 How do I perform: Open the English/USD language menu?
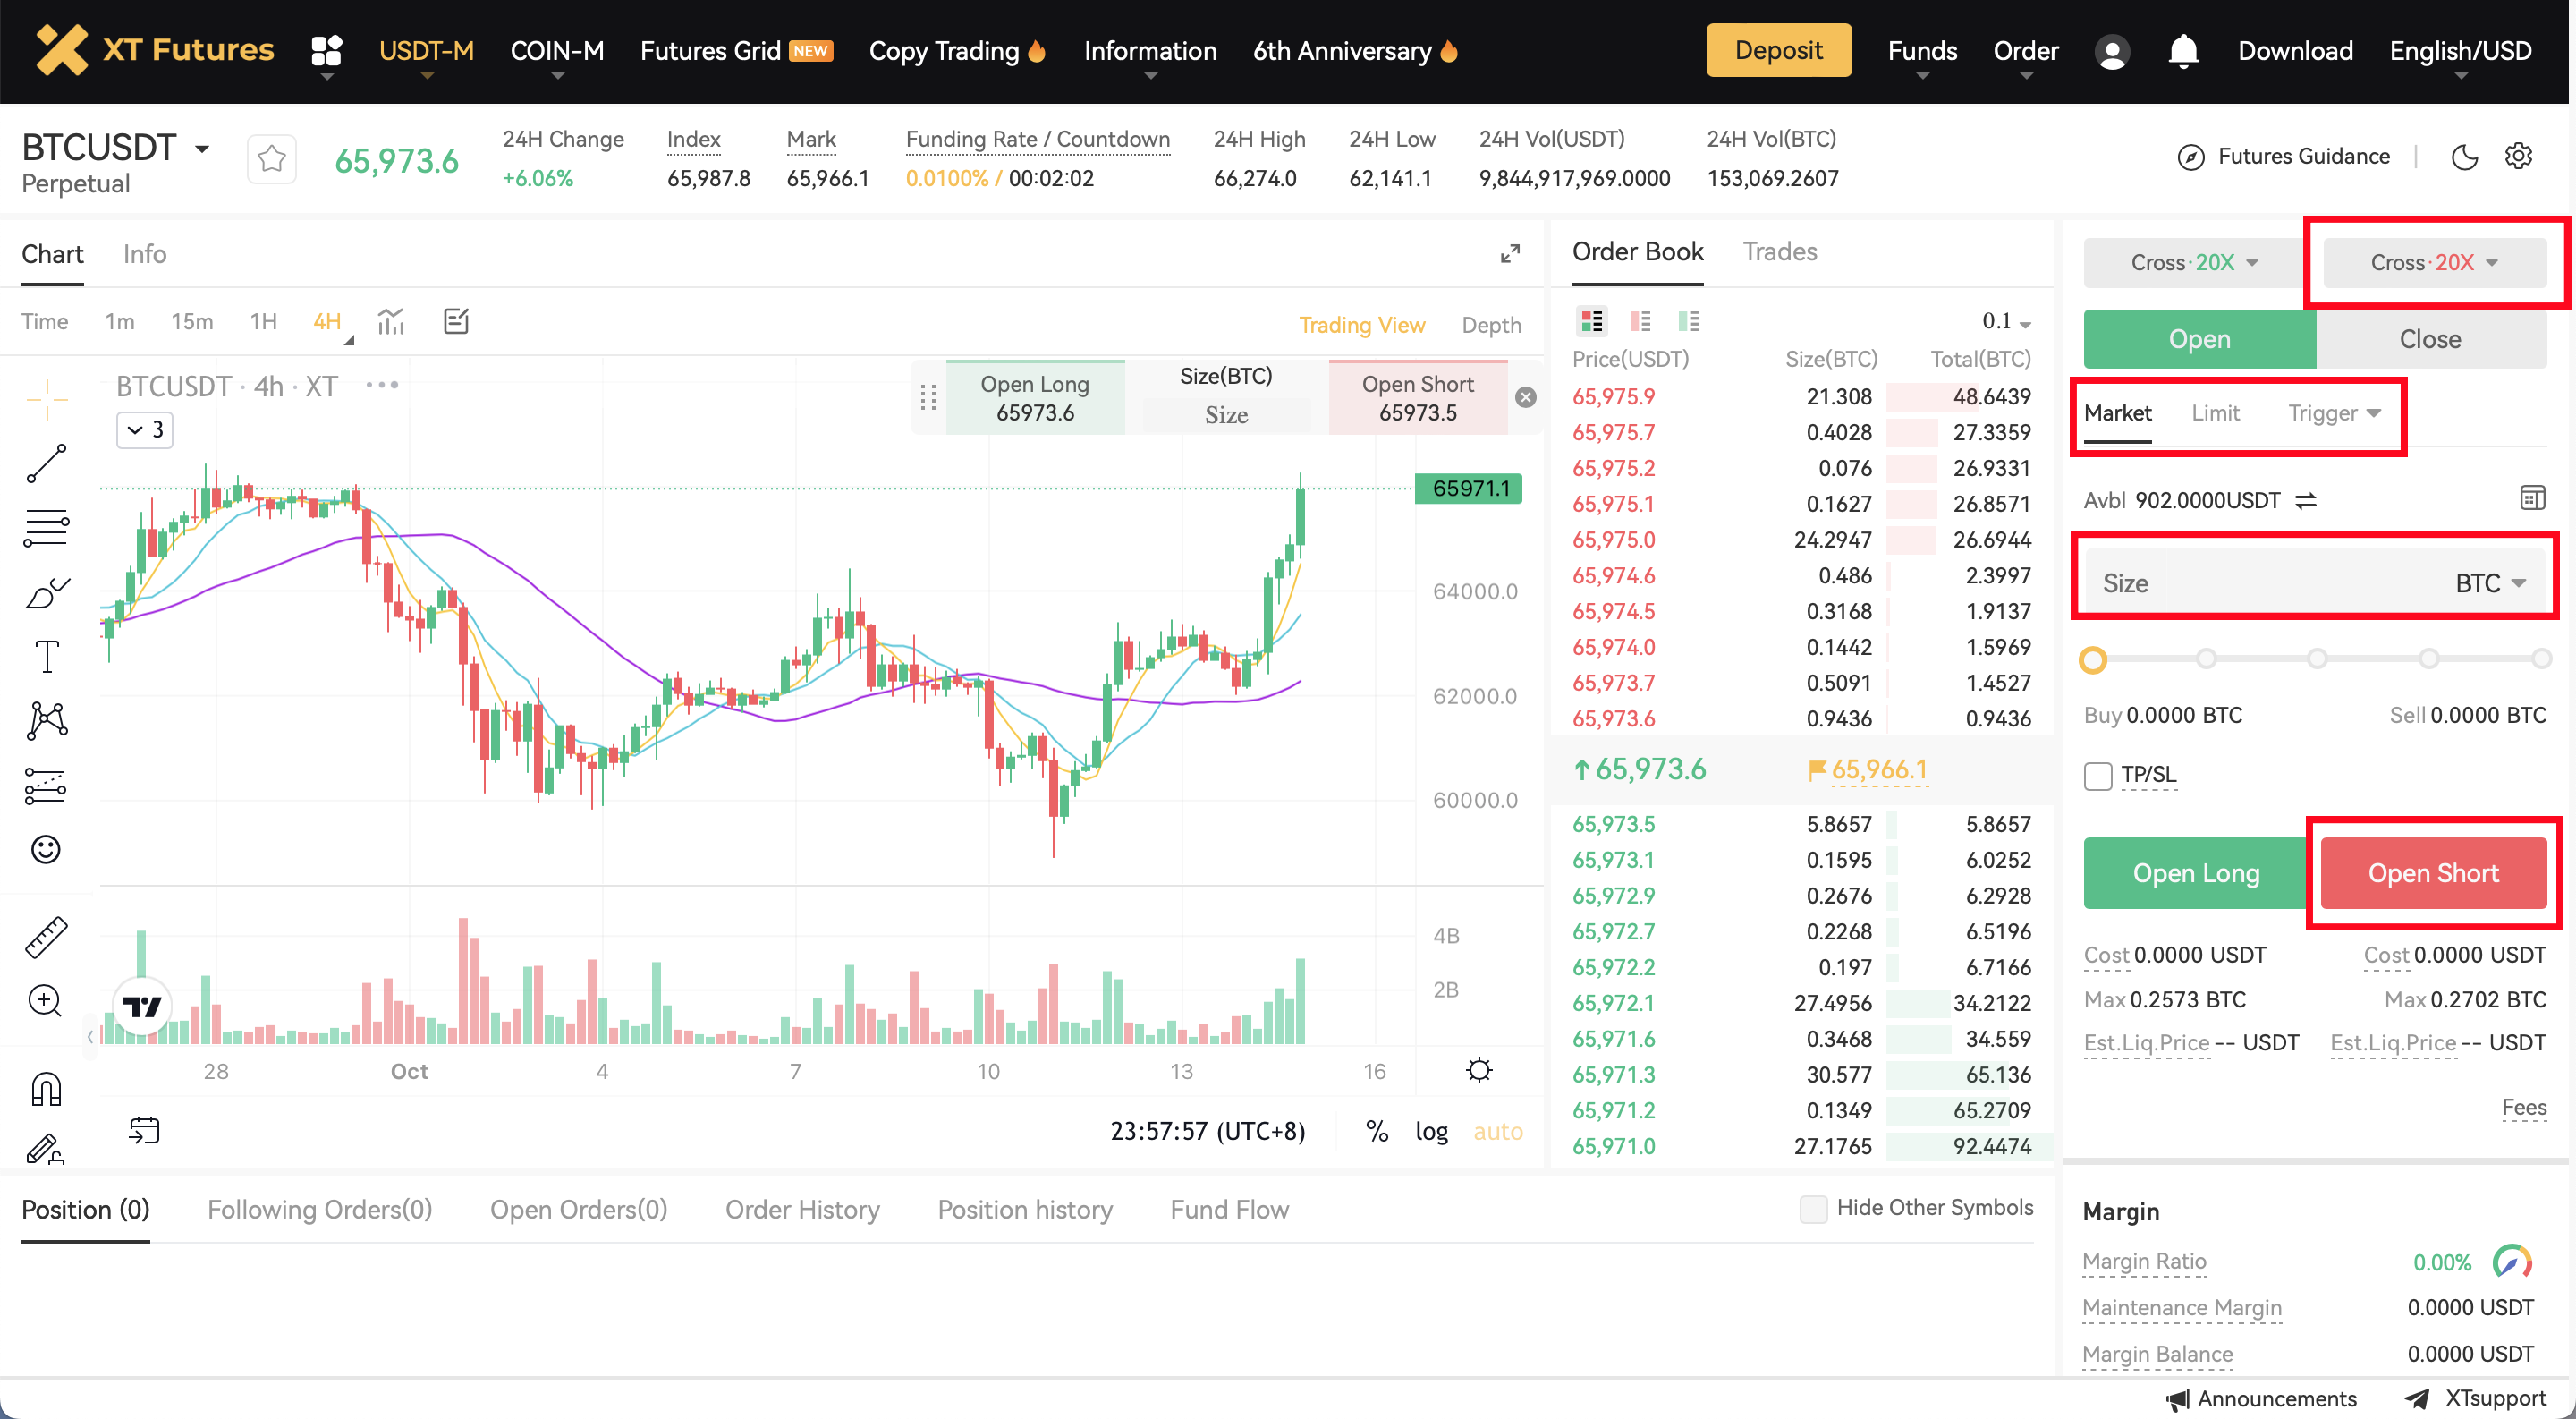coord(2460,51)
